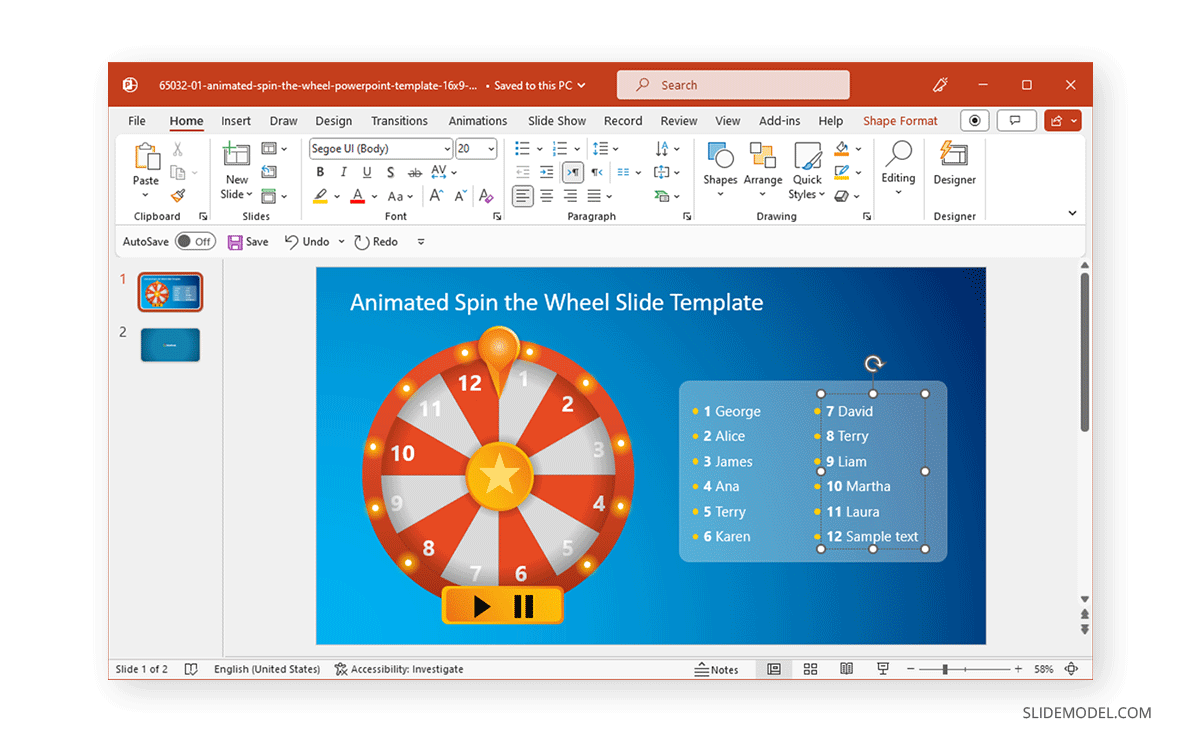Apply bold formatting to text
Image resolution: width=1200 pixels, height=743 pixels.
click(320, 171)
